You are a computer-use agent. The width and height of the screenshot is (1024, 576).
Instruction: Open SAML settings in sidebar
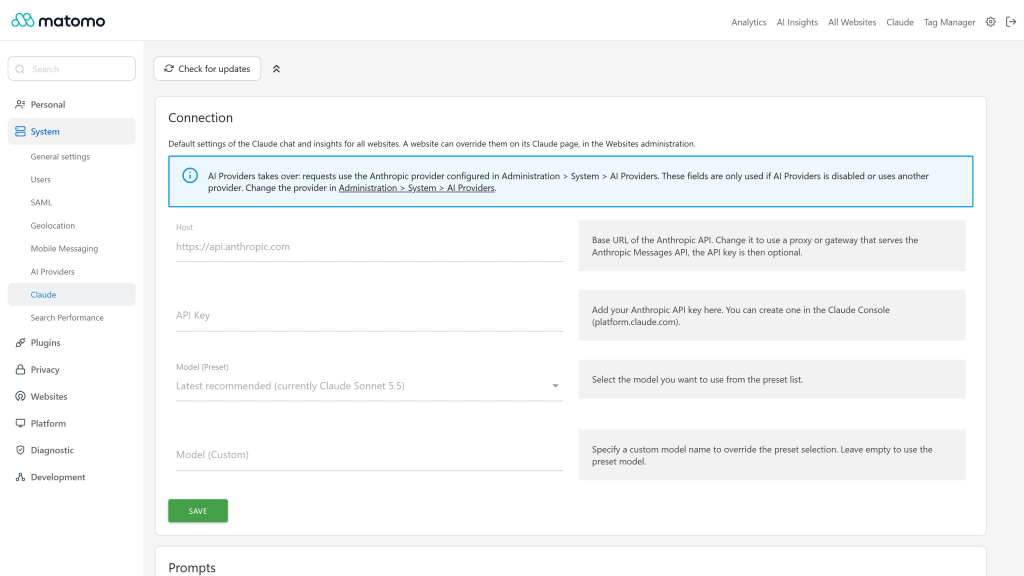point(41,202)
